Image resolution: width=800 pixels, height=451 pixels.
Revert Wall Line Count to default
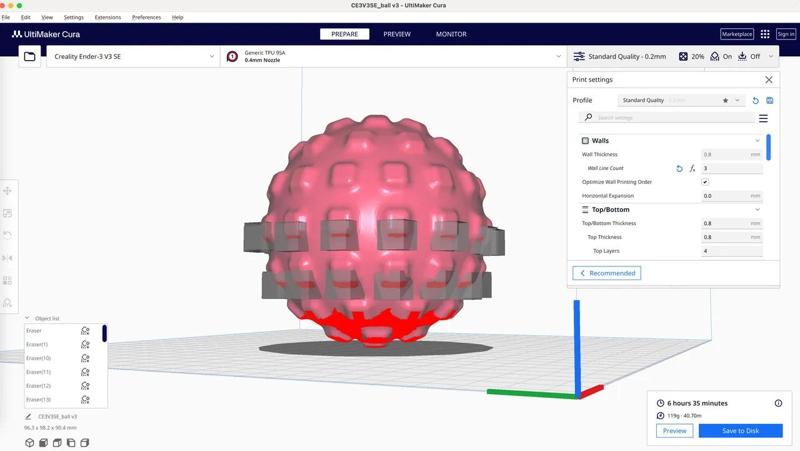coord(679,168)
